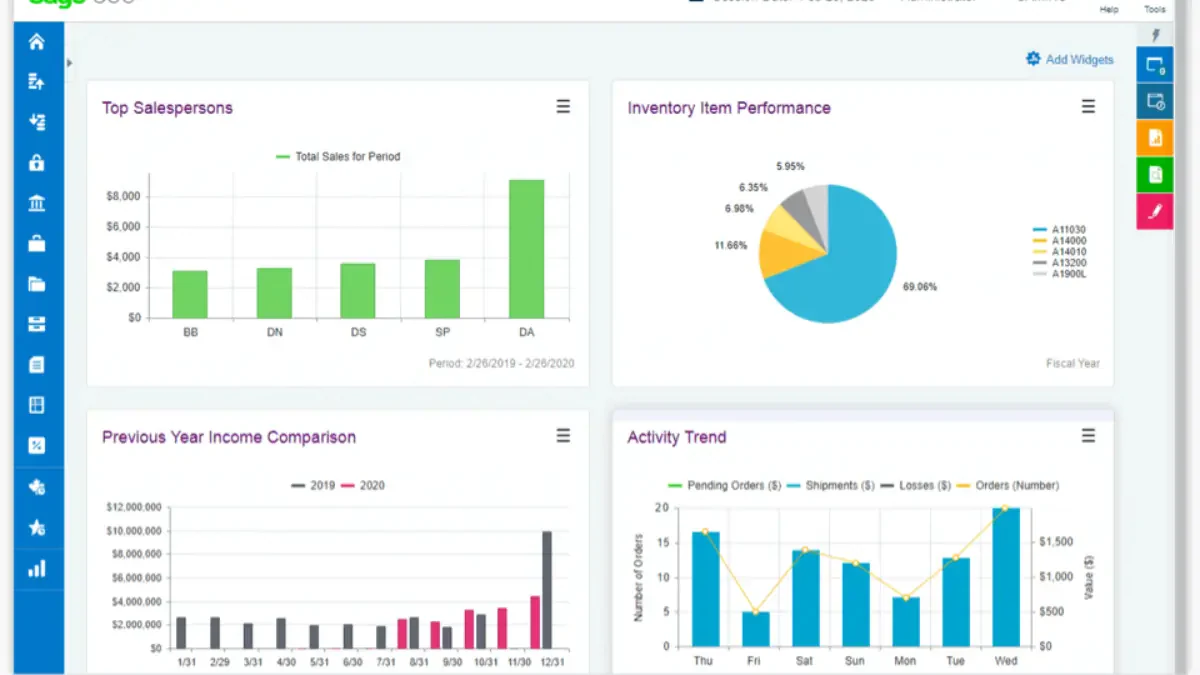This screenshot has height=675, width=1200.
Task: Open the star-with-gear sidebar icon
Action: pyautogui.click(x=37, y=528)
